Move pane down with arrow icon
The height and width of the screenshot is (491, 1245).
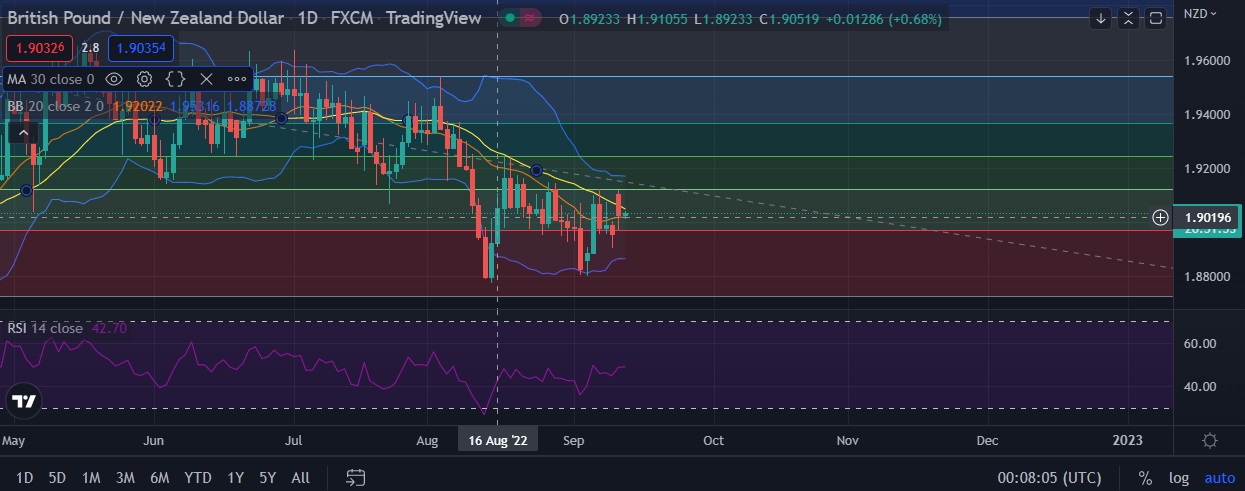pos(1101,18)
